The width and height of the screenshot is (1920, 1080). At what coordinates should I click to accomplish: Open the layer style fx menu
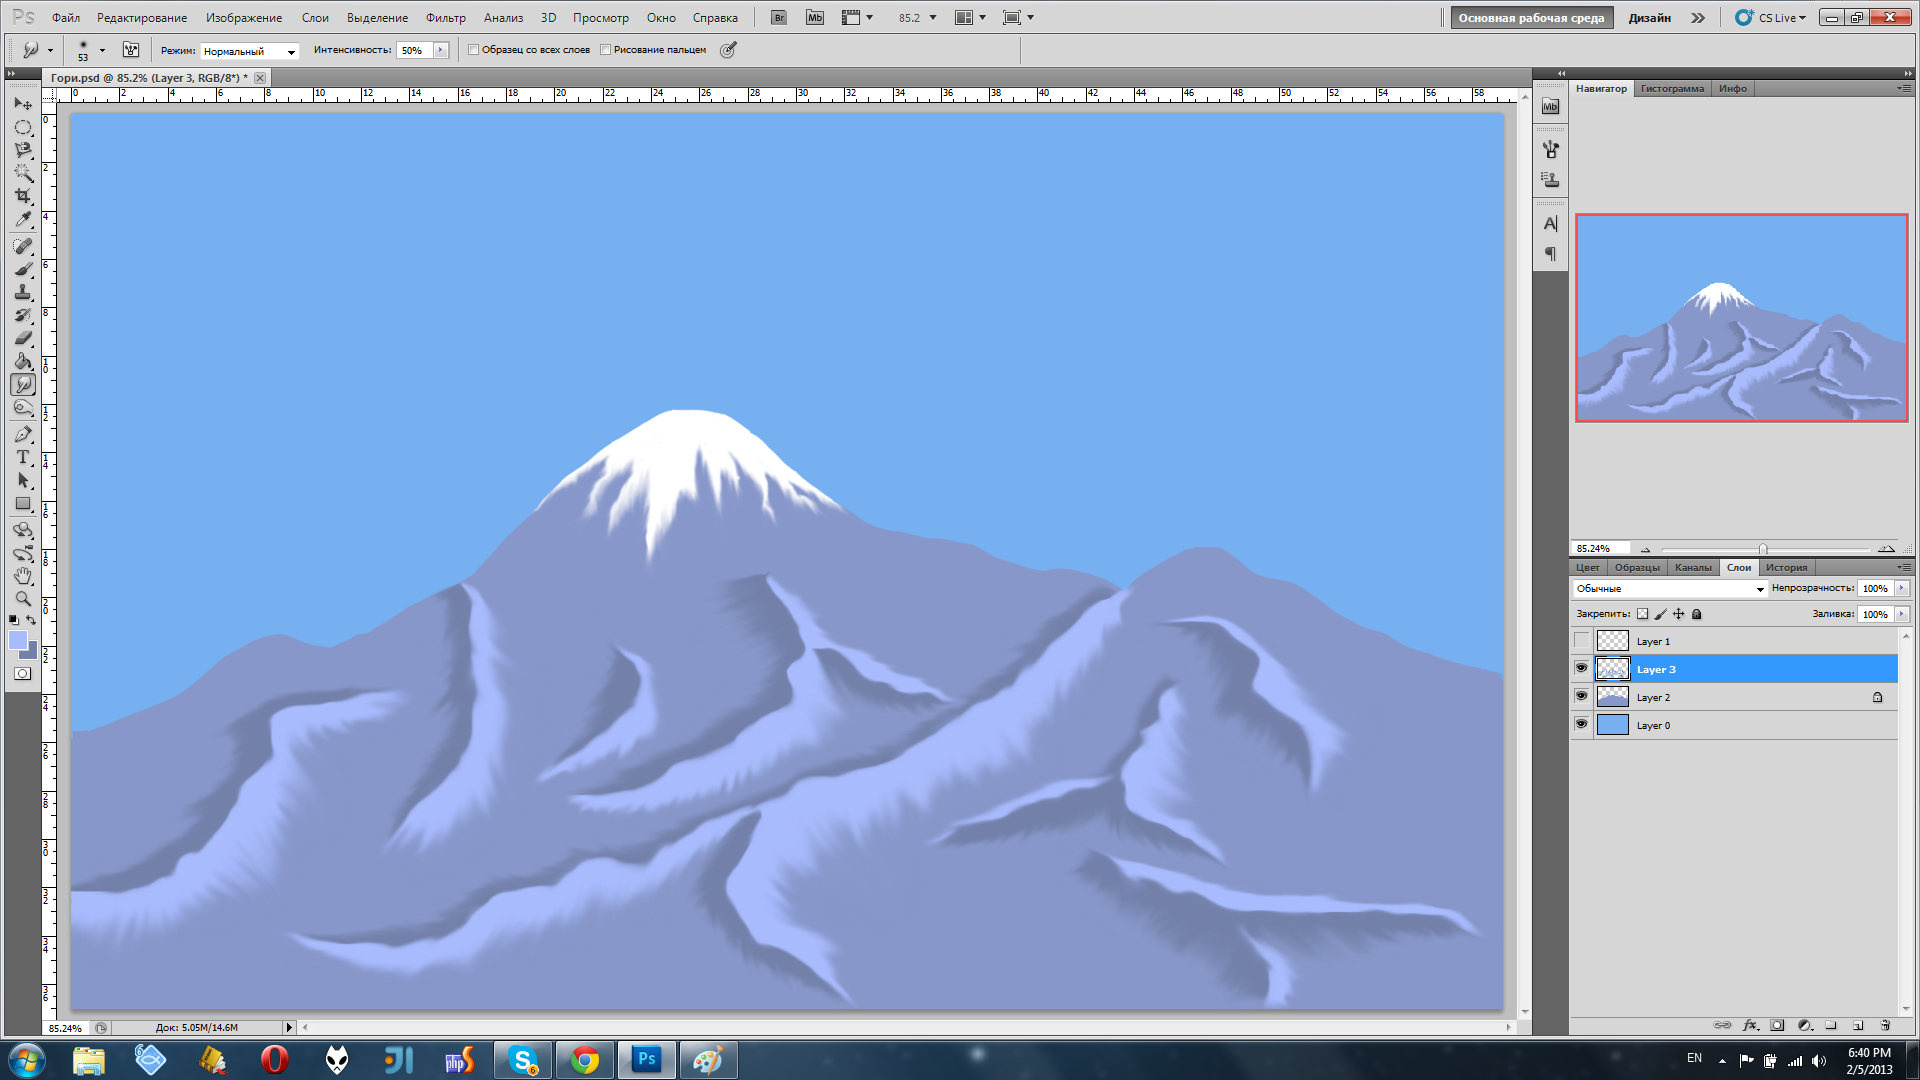coord(1750,1025)
